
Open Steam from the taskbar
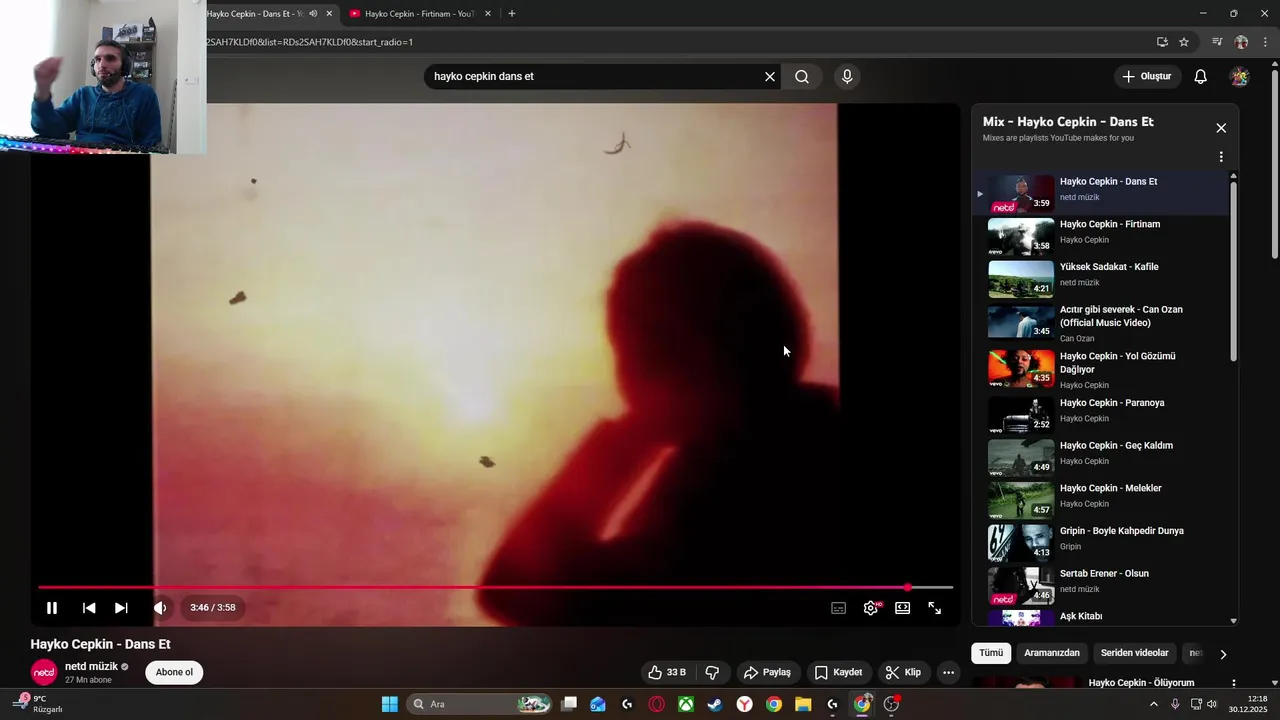point(715,705)
